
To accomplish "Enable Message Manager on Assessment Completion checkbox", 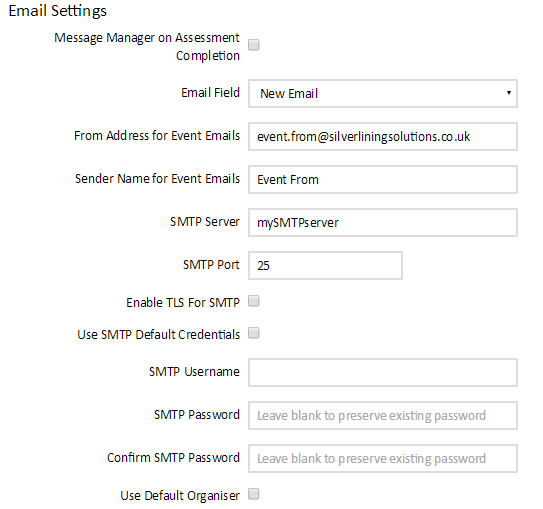I will tap(253, 45).
